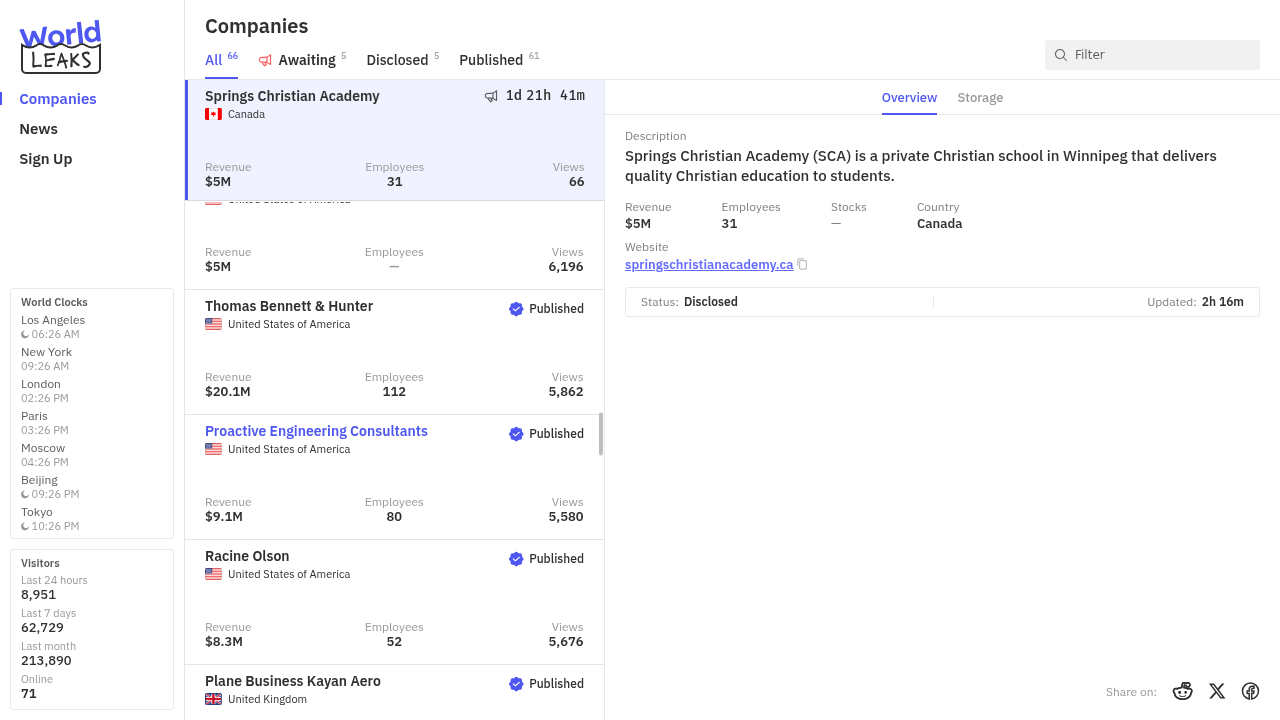Click Views count 6,196

point(566,267)
